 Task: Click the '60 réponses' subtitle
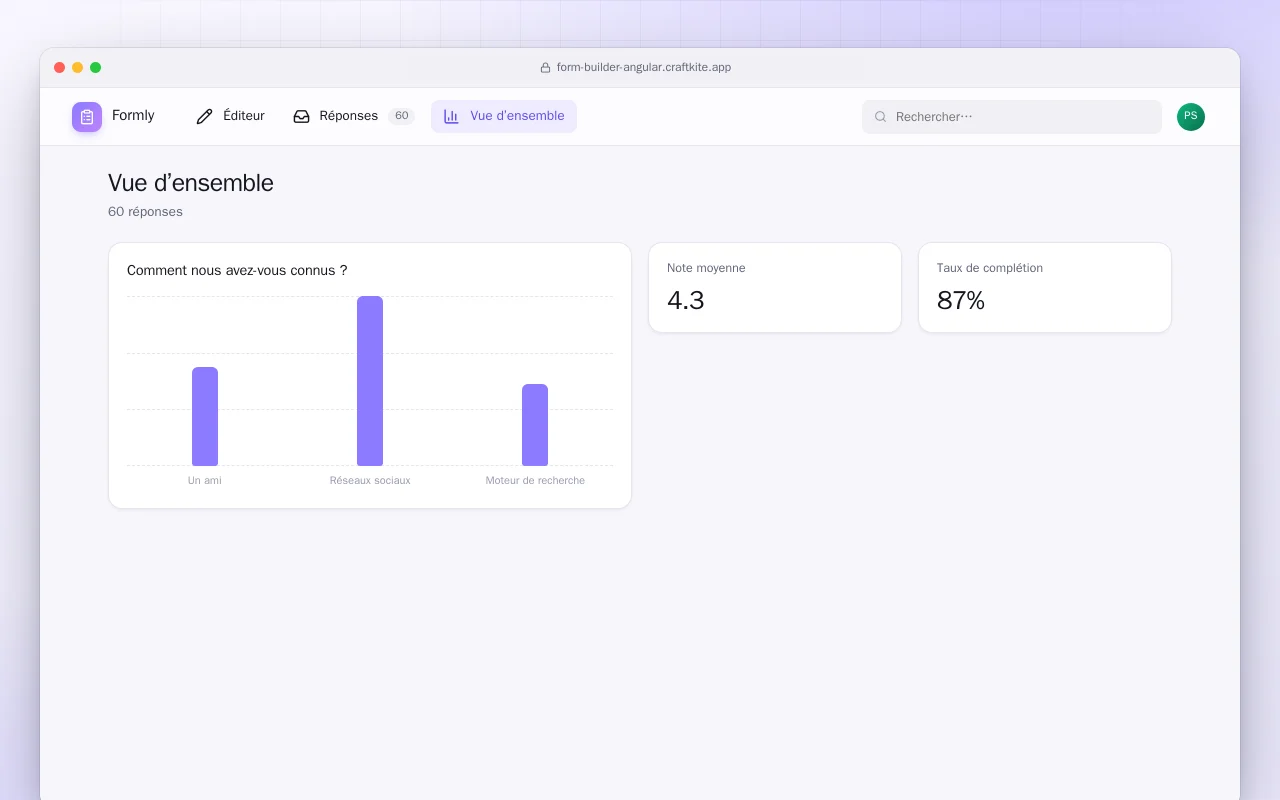145,212
